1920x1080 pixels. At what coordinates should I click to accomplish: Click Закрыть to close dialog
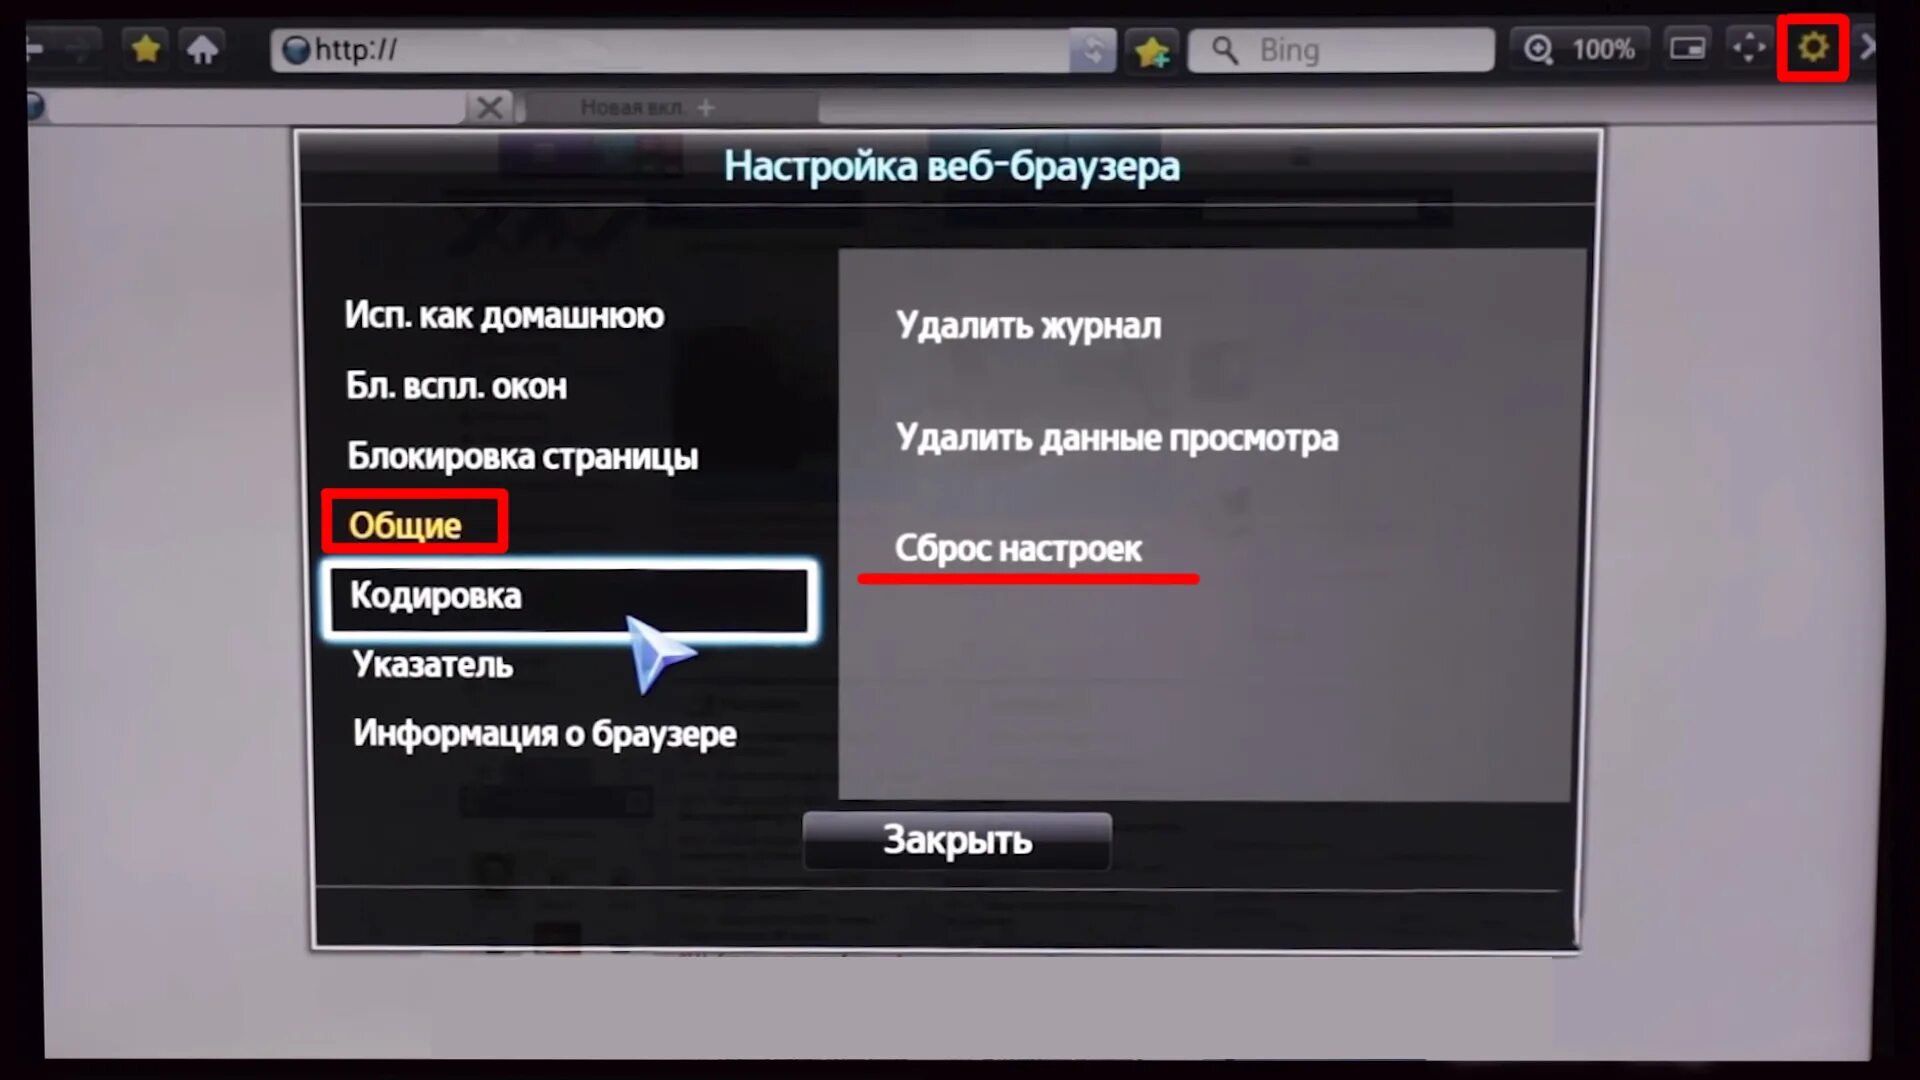point(957,840)
